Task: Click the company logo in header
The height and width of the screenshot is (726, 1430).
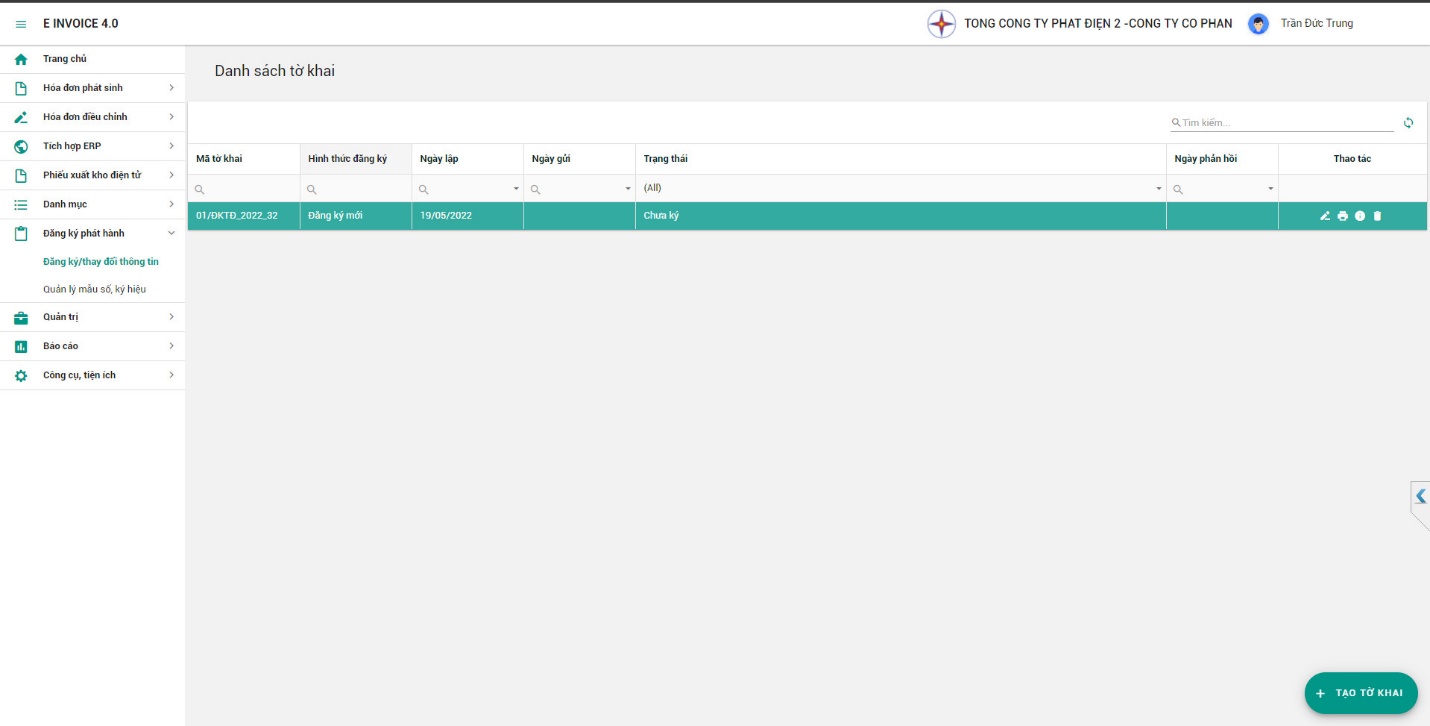Action: coord(941,24)
